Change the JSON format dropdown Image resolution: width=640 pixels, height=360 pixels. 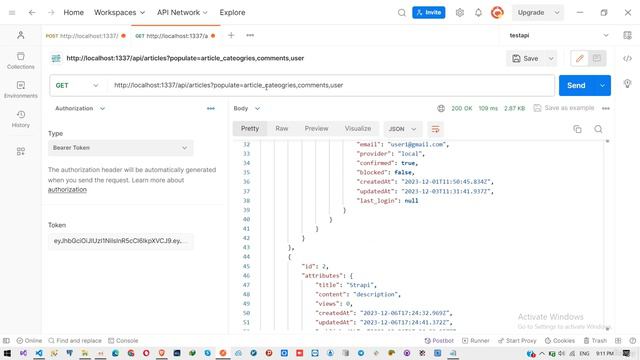tap(402, 129)
